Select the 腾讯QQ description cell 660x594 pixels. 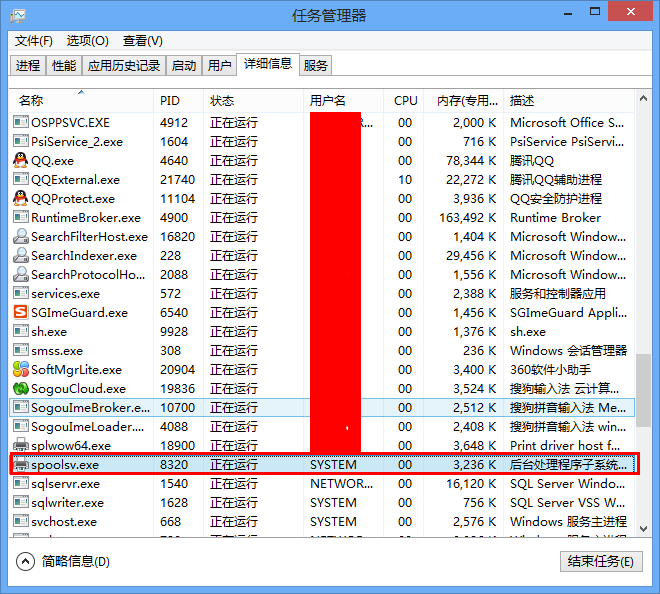532,161
